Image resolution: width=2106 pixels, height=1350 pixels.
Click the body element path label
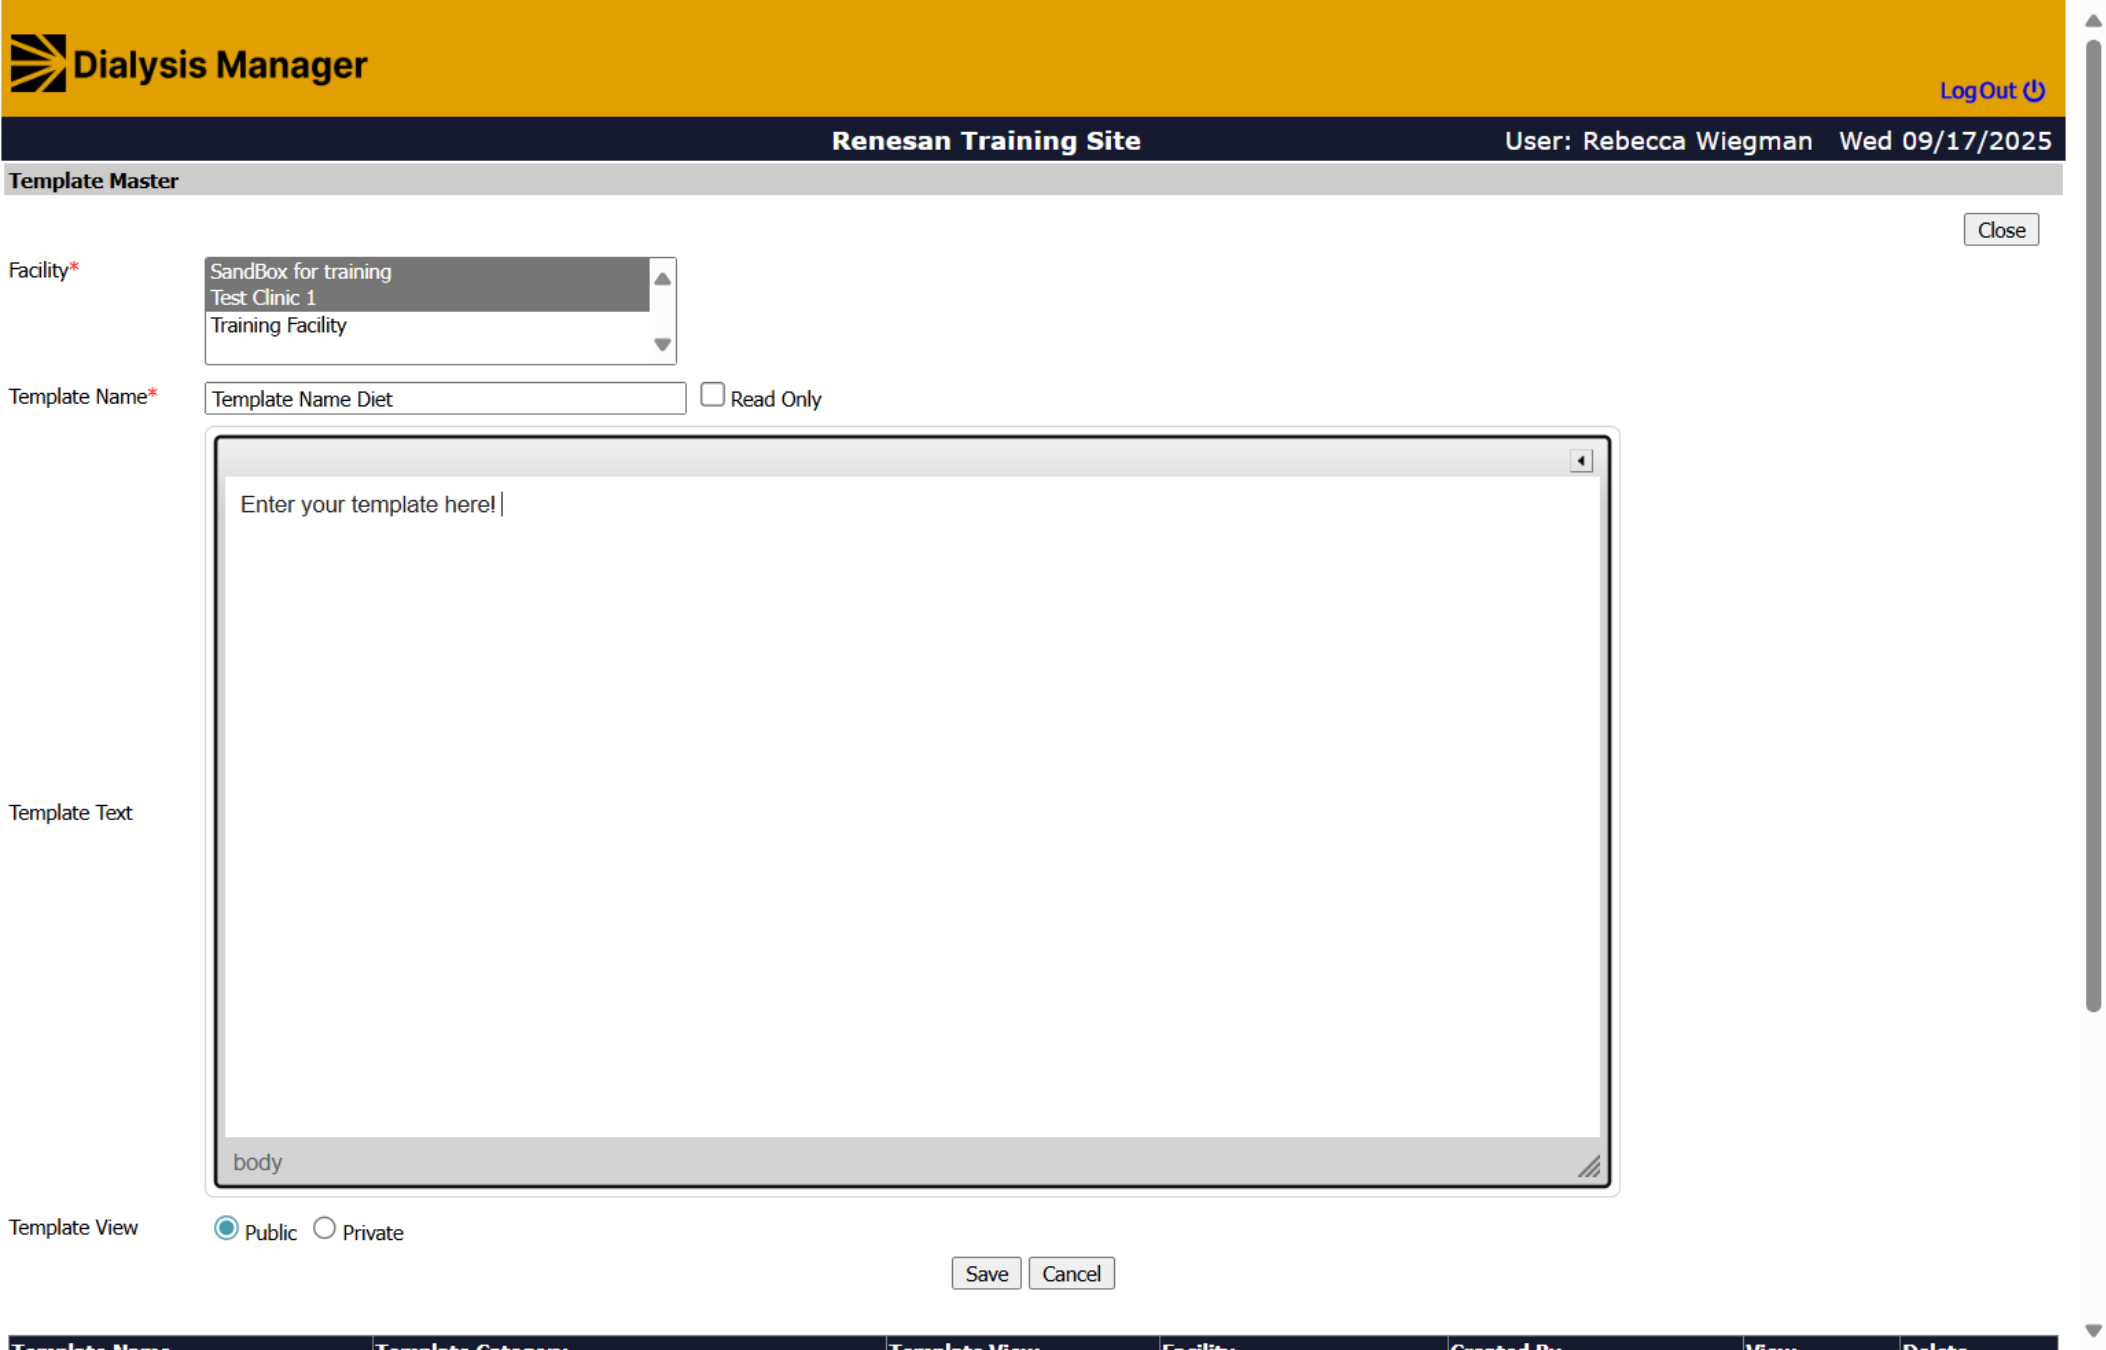coord(258,1162)
